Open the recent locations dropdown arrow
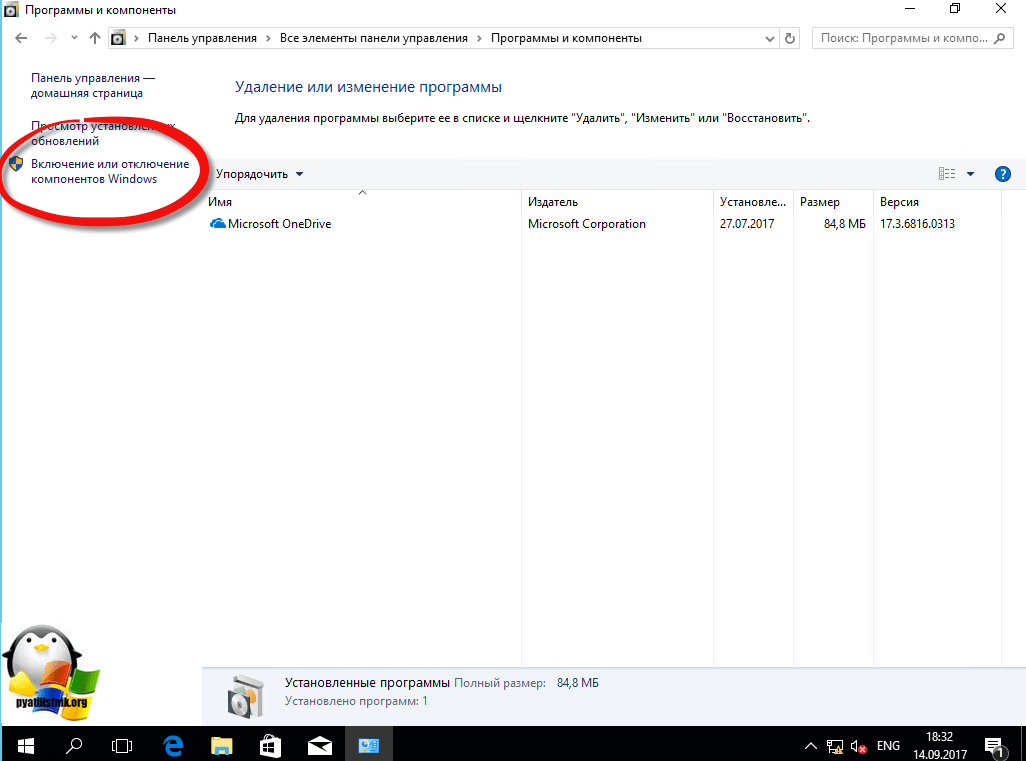This screenshot has width=1026, height=761. tap(74, 38)
